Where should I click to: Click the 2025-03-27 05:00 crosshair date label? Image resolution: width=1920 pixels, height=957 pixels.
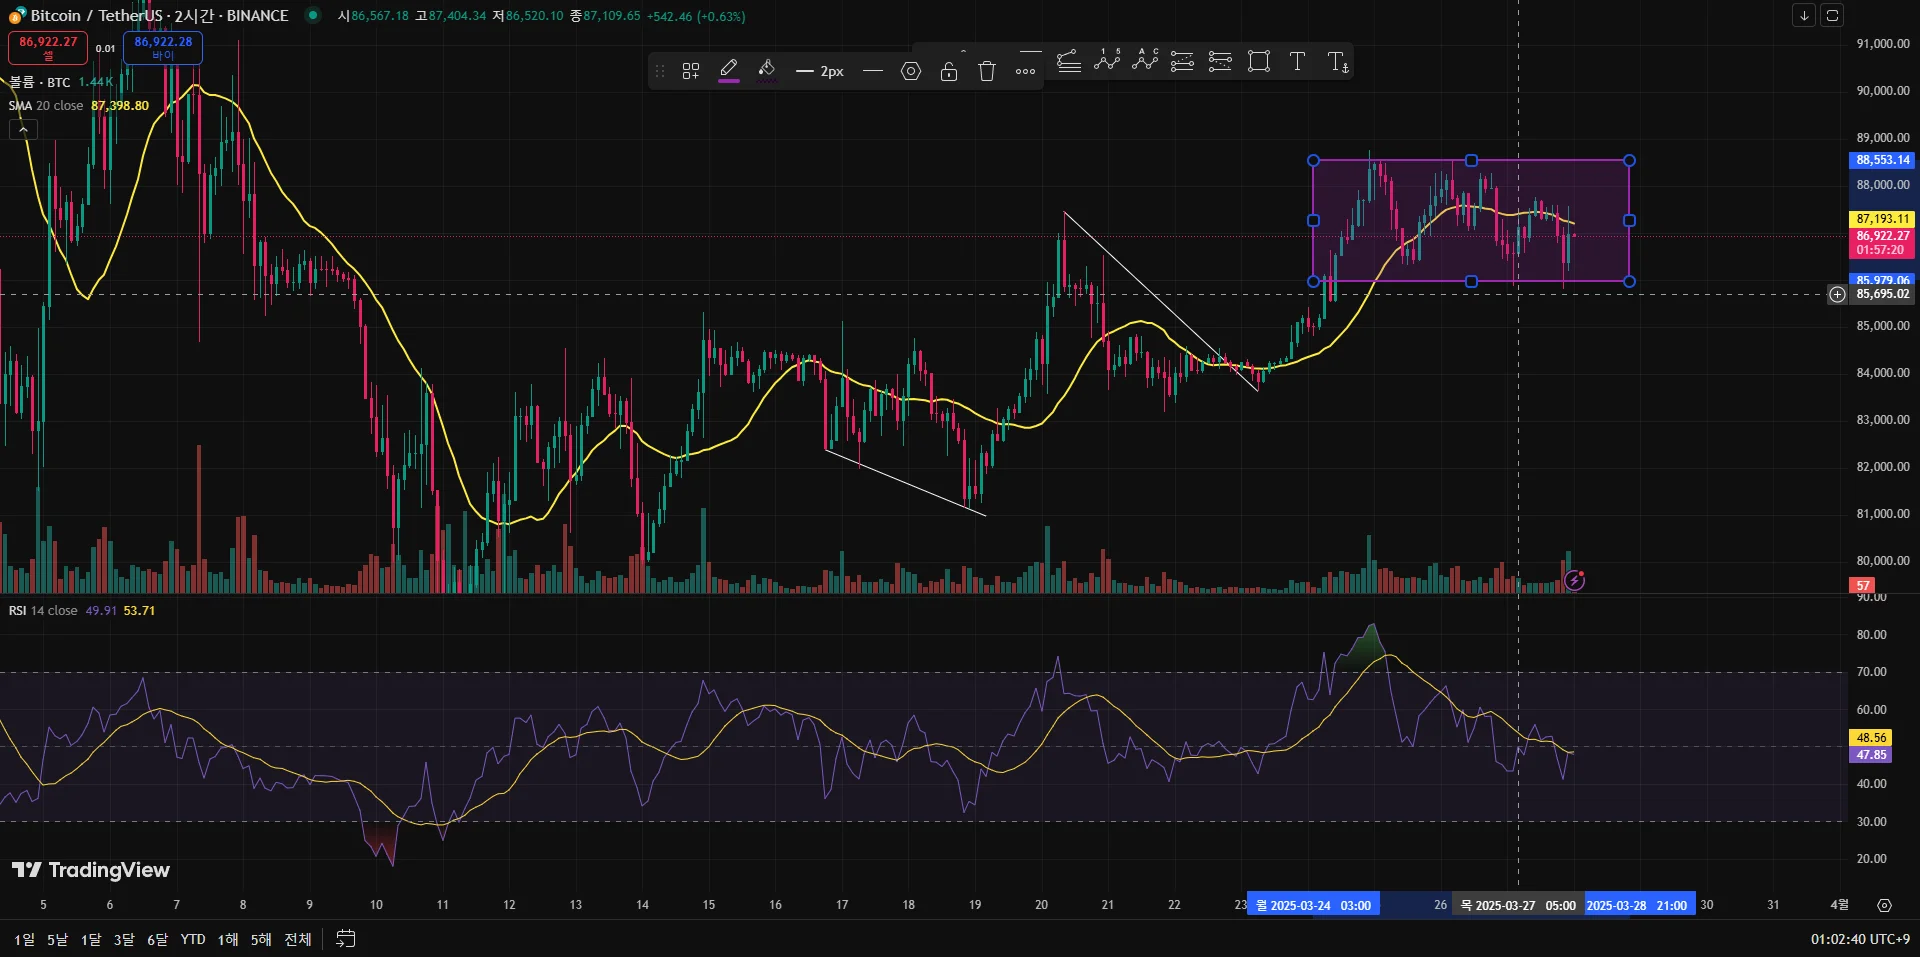[x=1518, y=905]
